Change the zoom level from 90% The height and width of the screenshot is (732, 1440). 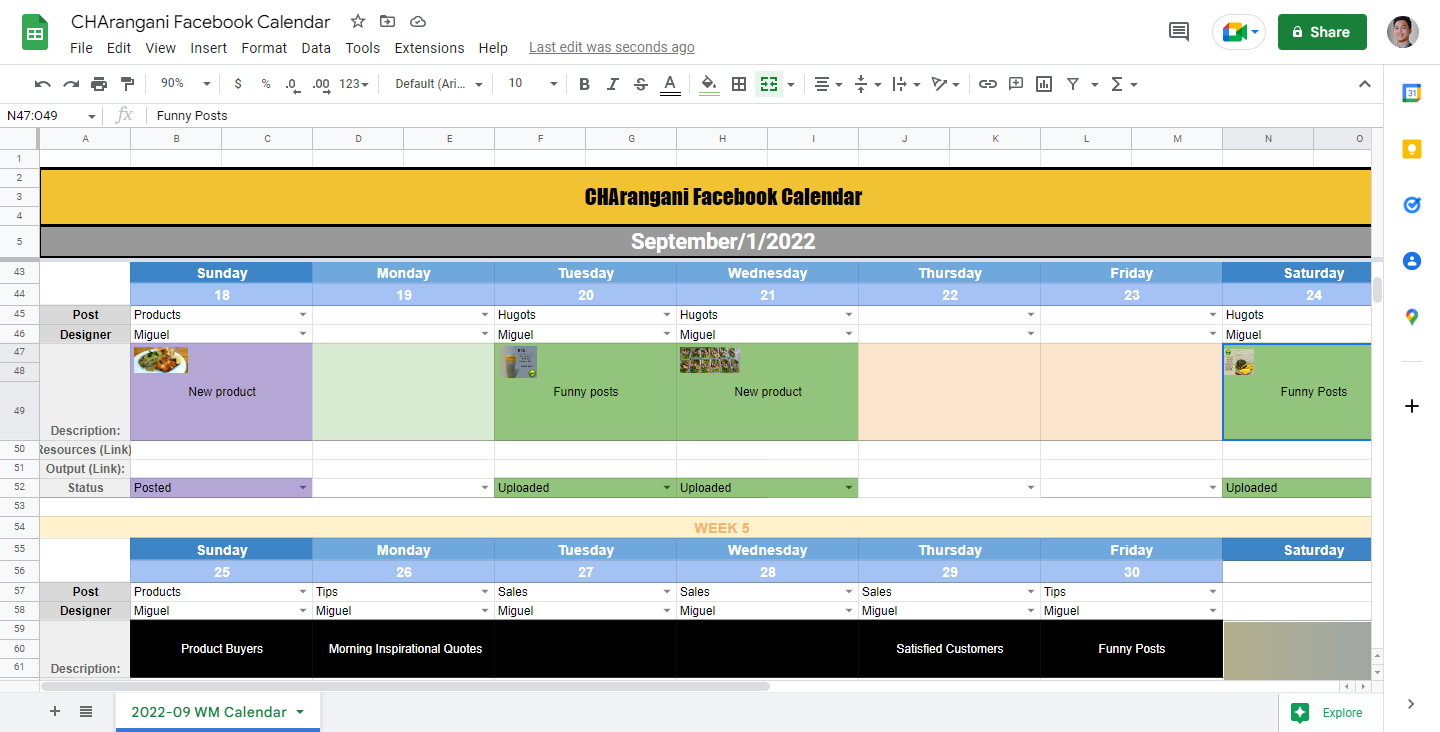185,84
